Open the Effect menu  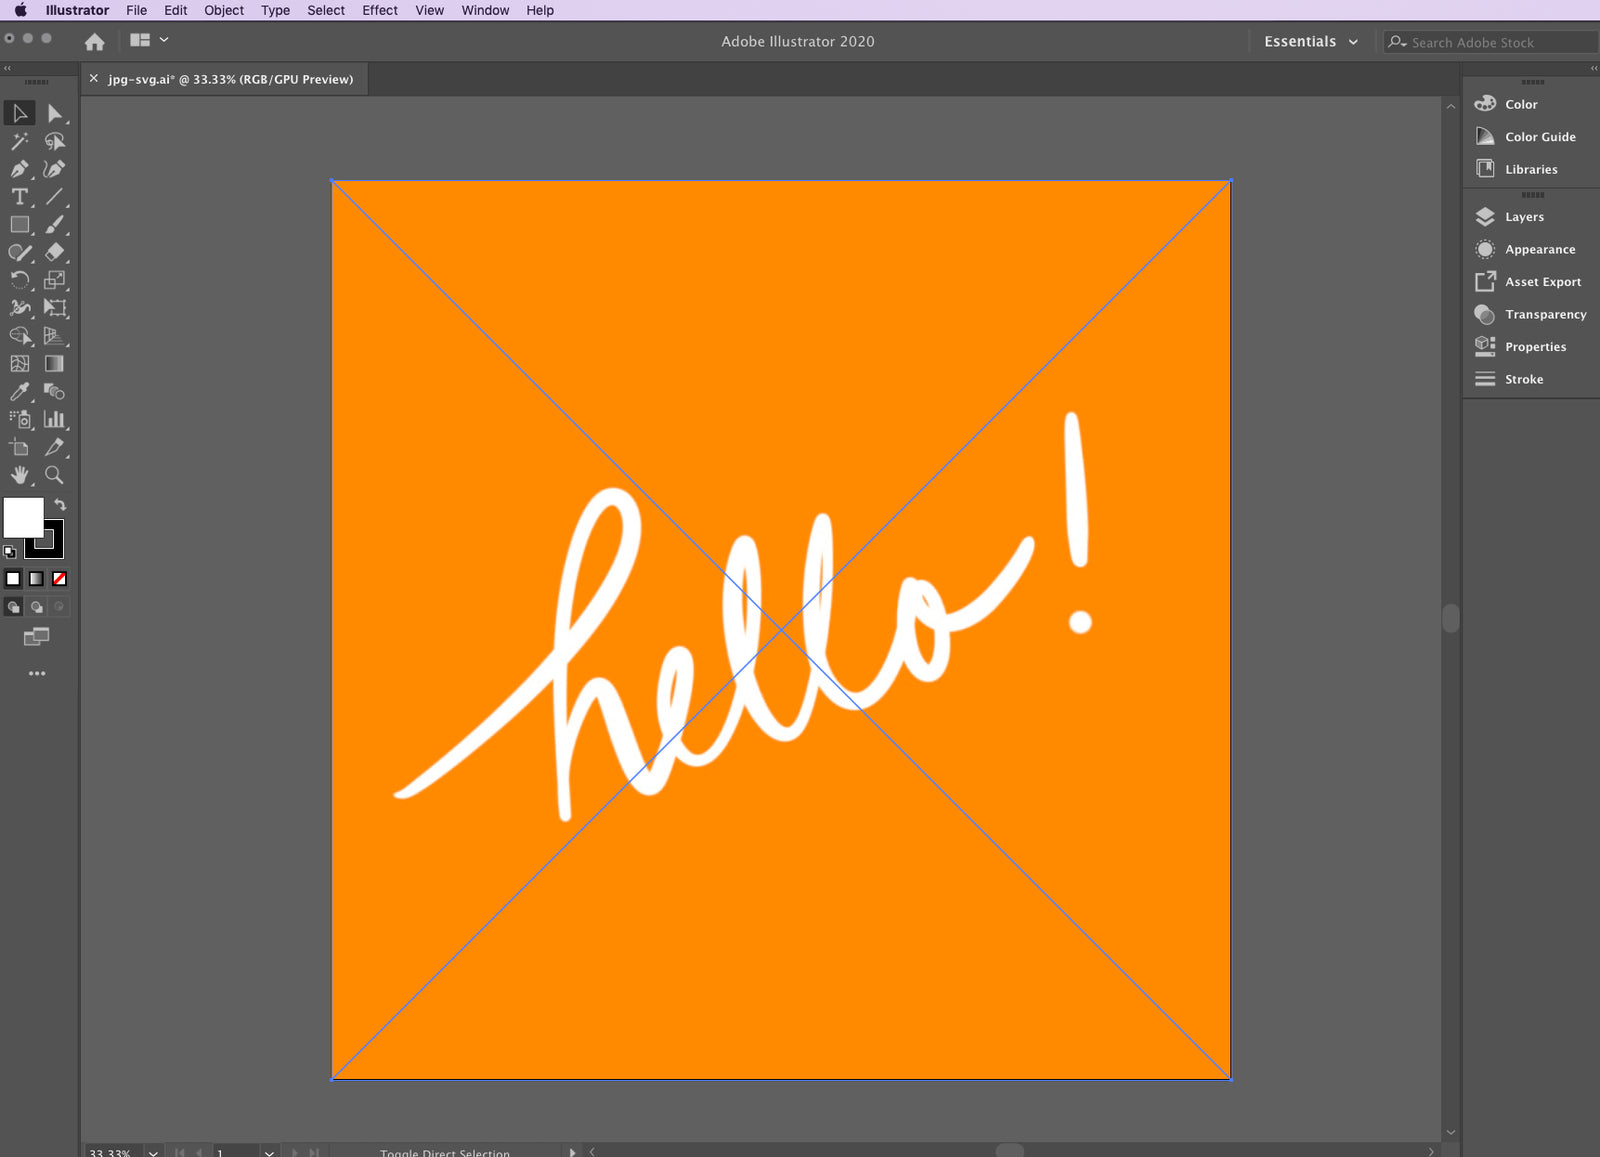click(x=379, y=10)
